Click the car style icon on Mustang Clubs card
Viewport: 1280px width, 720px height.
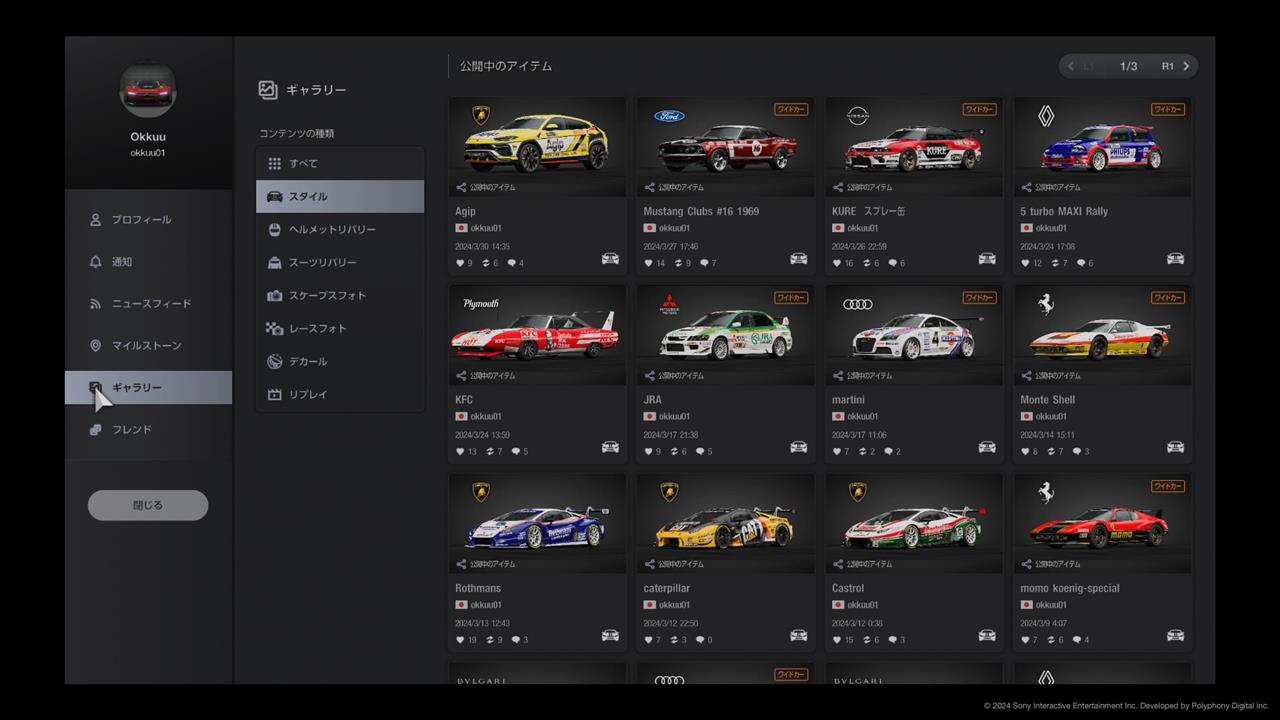point(798,259)
